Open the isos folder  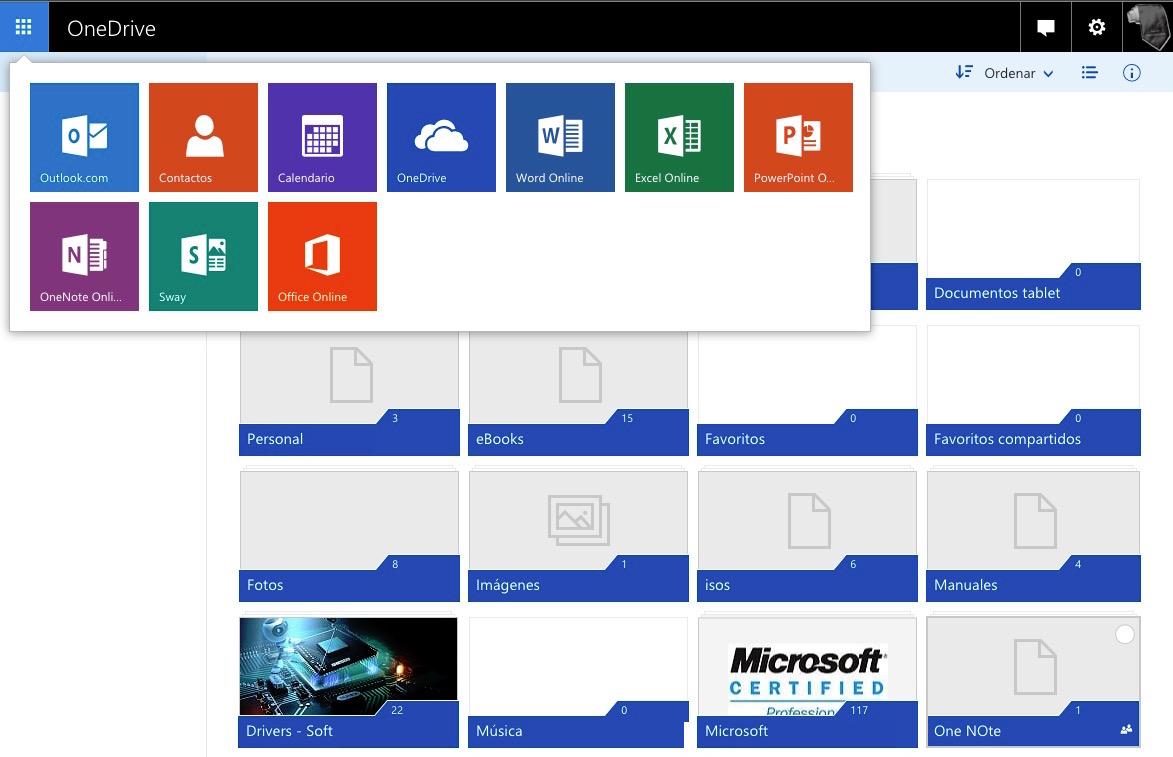pos(807,536)
